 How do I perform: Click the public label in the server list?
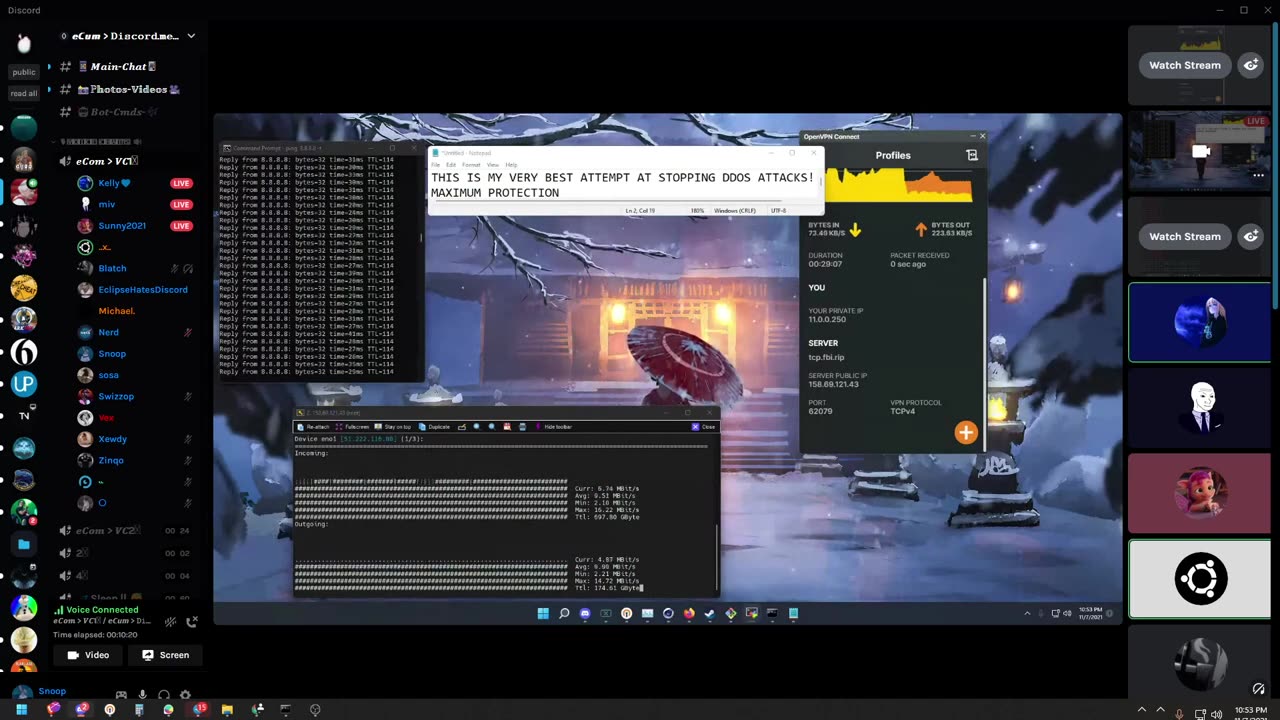point(24,72)
